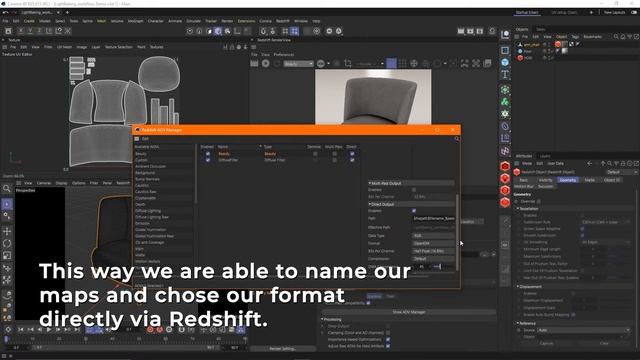Viewport: 640px width, 360px height.
Task: Open the Redshift menu in main menu bar
Action: click(x=282, y=21)
